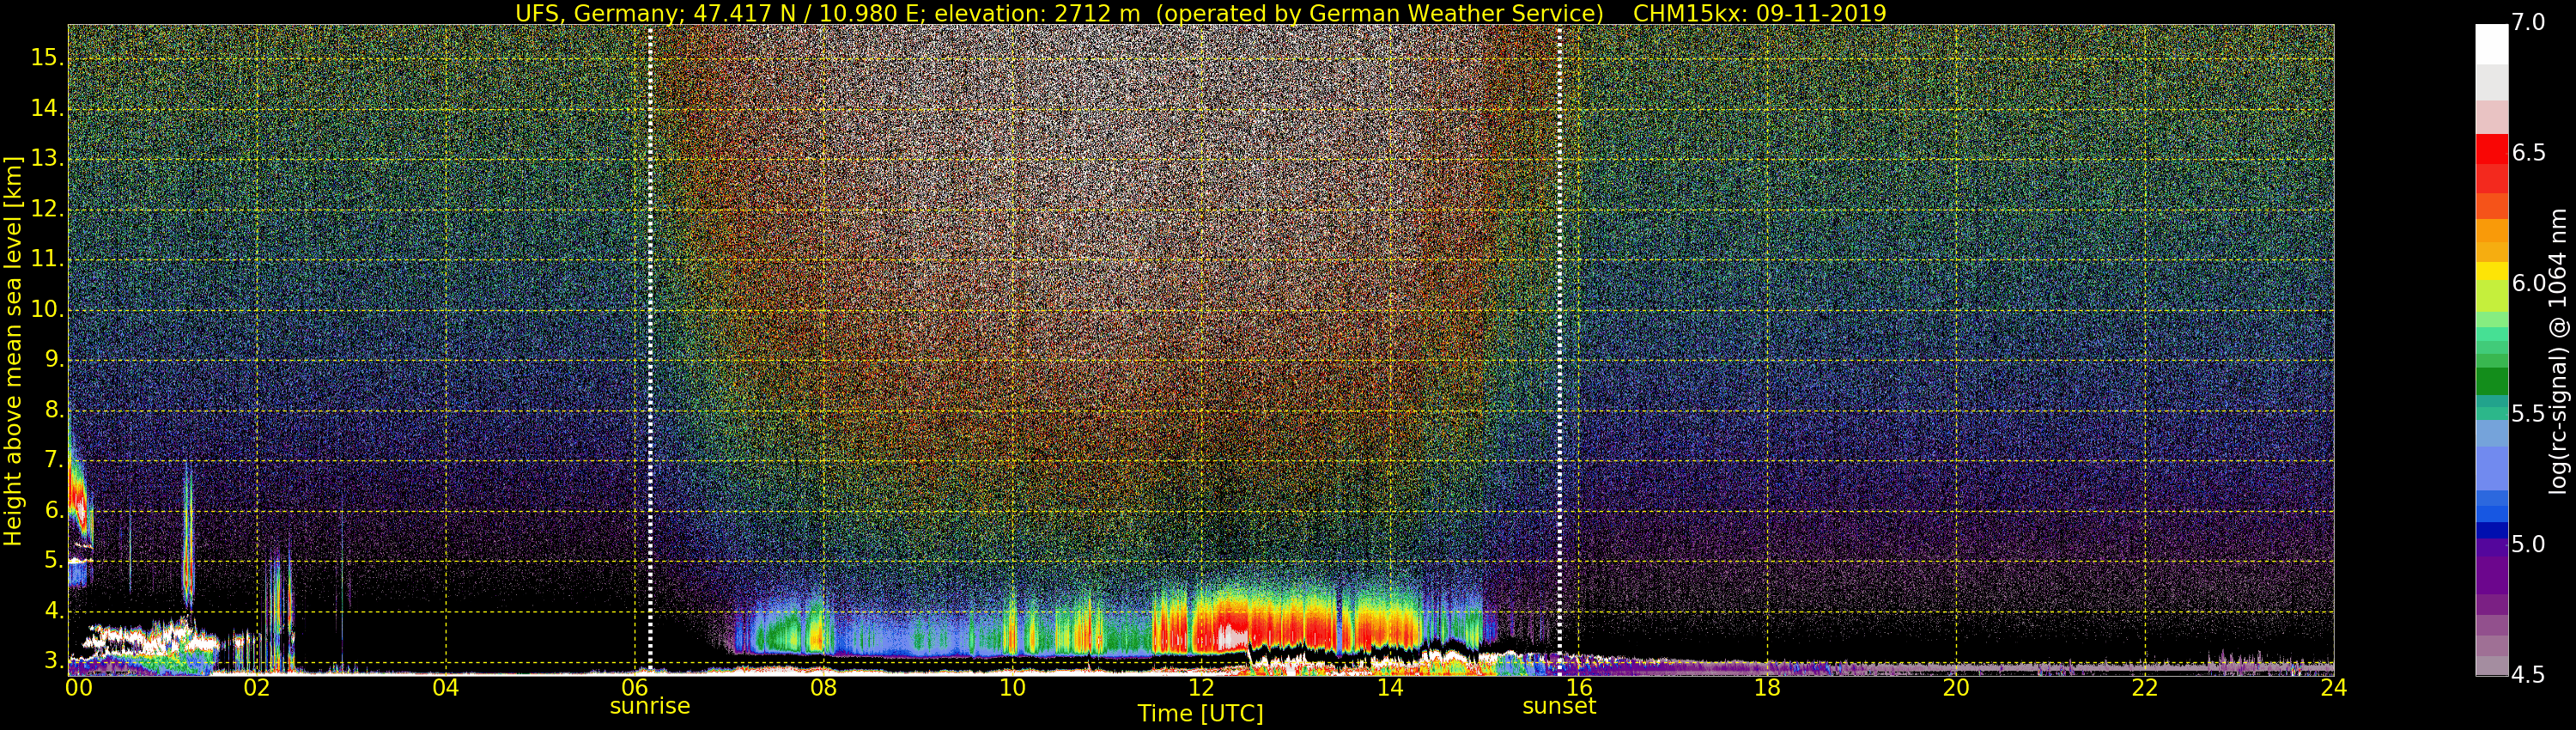This screenshot has height=730, width=2576.
Task: Click the sunset label below the time axis
Action: 1558,706
